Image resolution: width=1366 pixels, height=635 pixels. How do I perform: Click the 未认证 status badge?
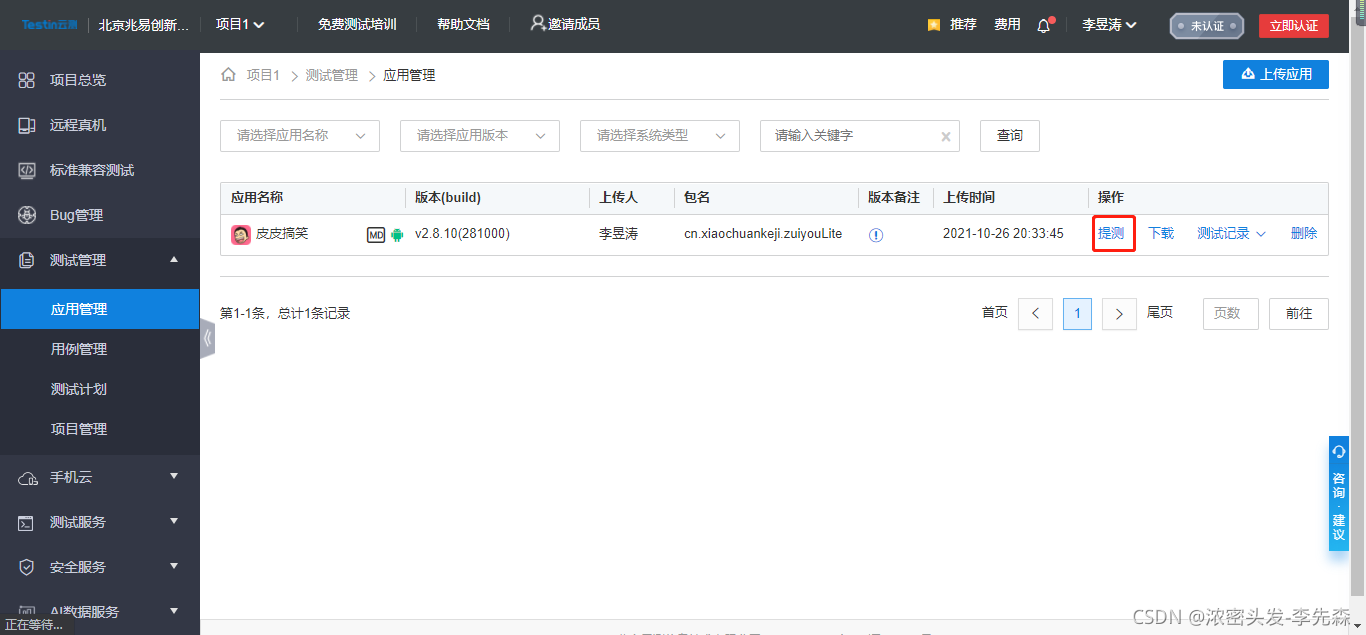[x=1206, y=26]
